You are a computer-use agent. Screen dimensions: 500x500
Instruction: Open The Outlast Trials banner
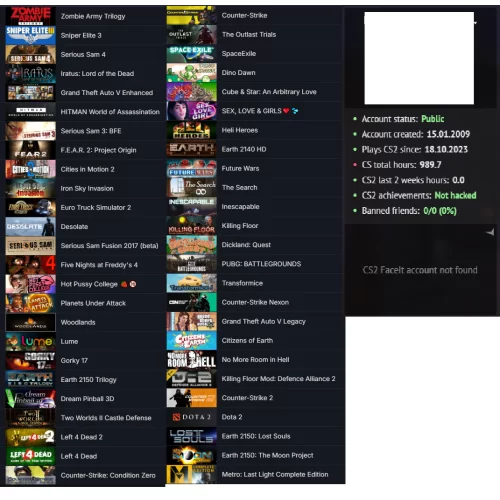pyautogui.click(x=191, y=34)
